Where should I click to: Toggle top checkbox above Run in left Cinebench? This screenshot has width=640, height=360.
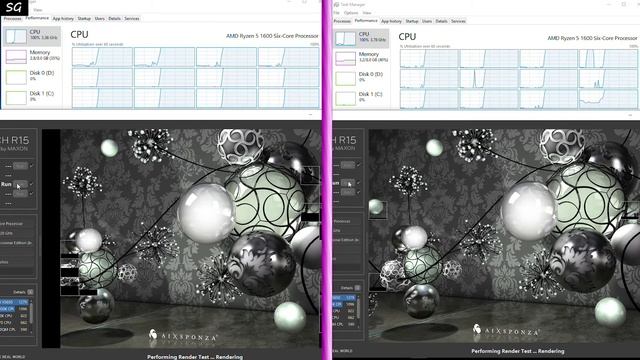[31, 166]
